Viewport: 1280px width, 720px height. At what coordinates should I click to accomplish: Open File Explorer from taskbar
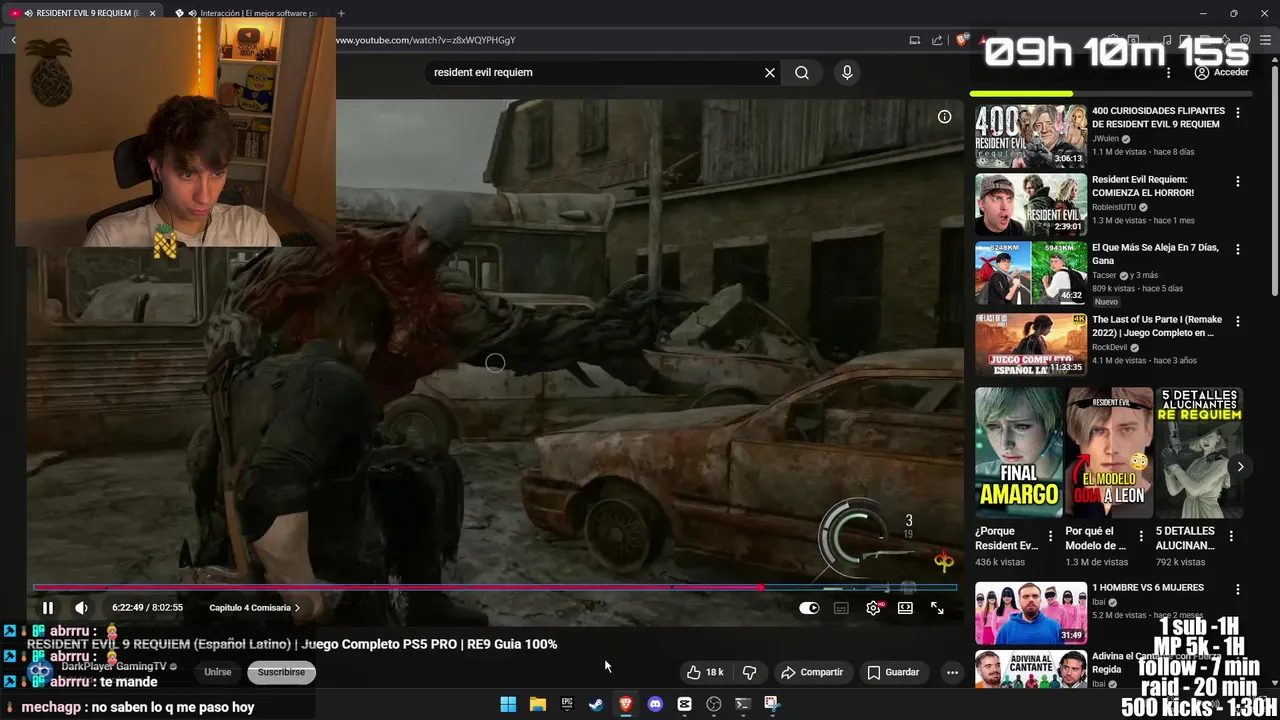[x=537, y=704]
